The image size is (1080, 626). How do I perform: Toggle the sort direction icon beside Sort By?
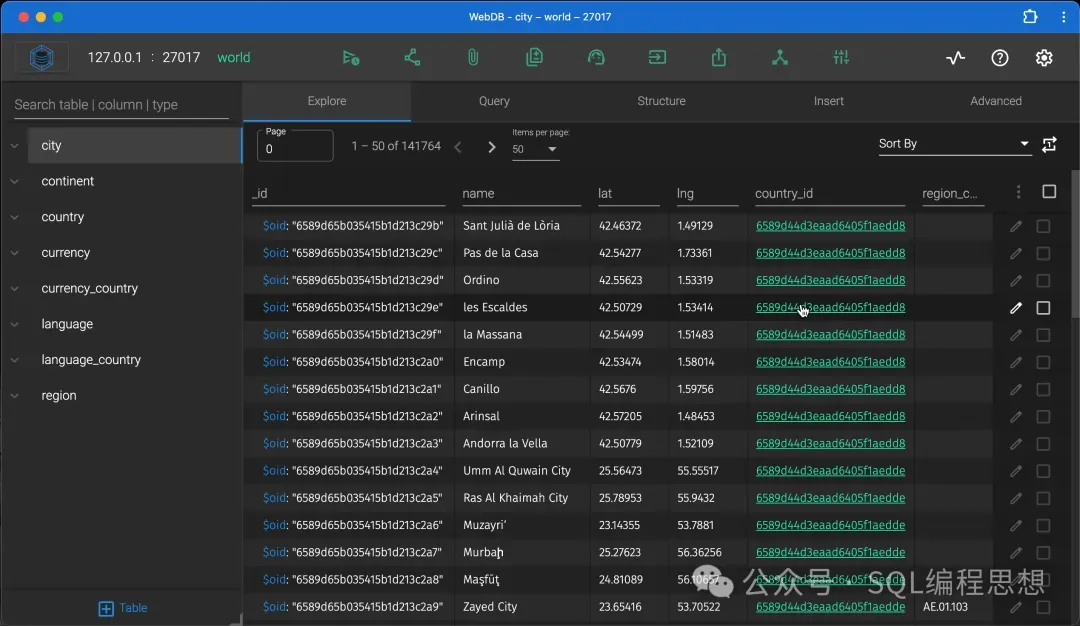point(1049,145)
